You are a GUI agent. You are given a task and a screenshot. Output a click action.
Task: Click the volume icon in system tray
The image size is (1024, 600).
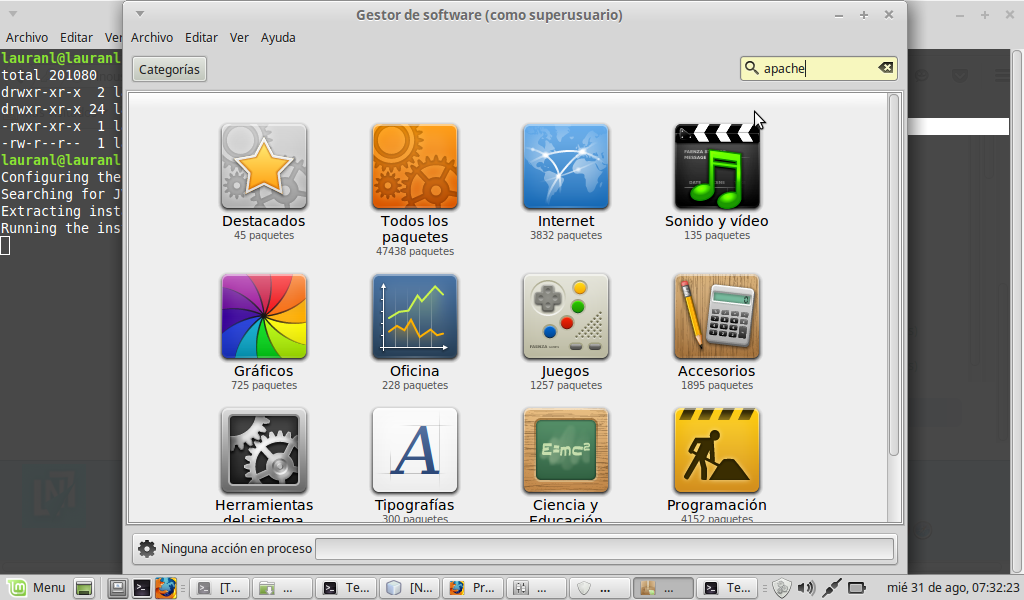pyautogui.click(x=807, y=588)
